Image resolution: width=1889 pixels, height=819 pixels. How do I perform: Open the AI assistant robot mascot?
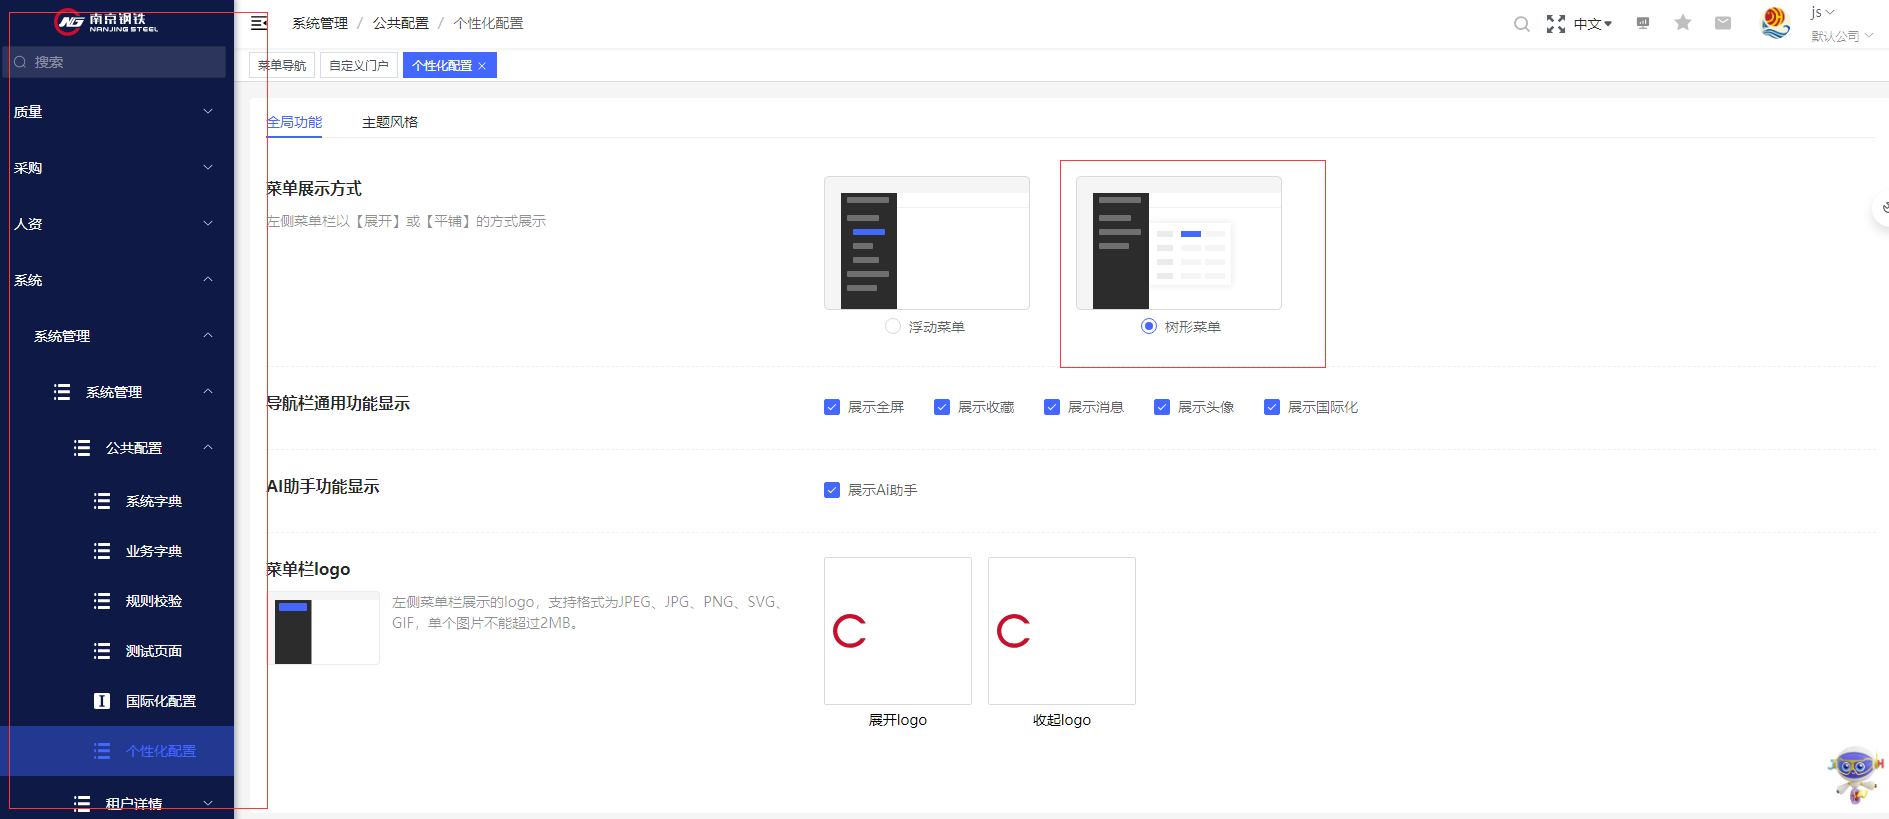click(1855, 774)
